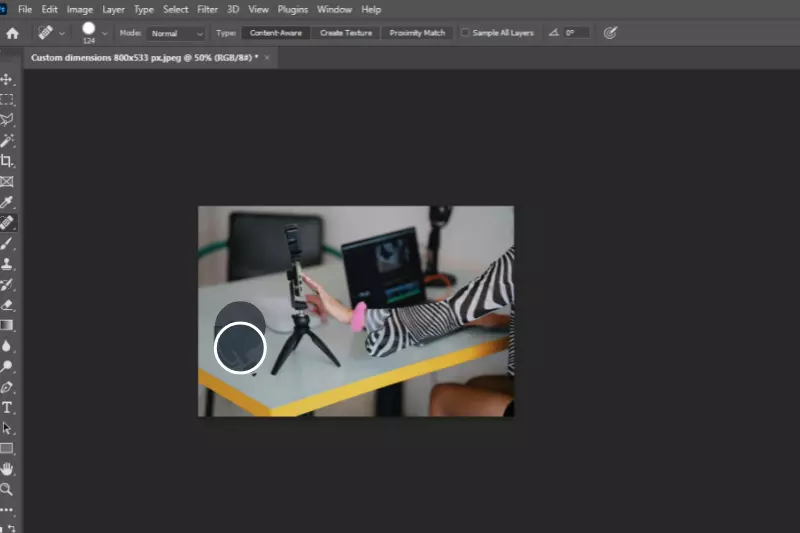Select the Gradient tool
Screen dimensions: 800x533
pos(7,325)
